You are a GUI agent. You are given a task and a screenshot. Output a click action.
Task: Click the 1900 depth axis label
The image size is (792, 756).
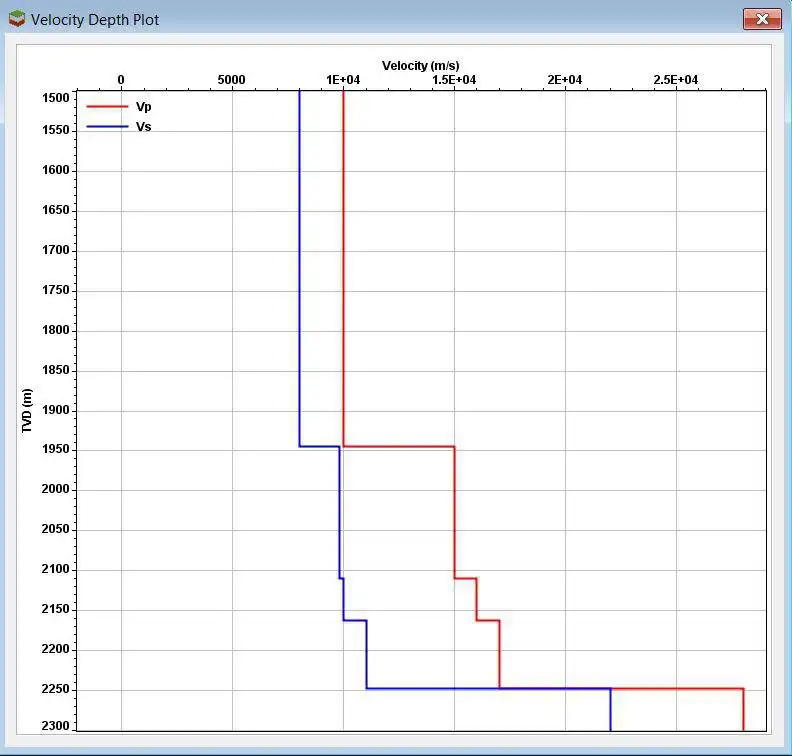(x=56, y=410)
